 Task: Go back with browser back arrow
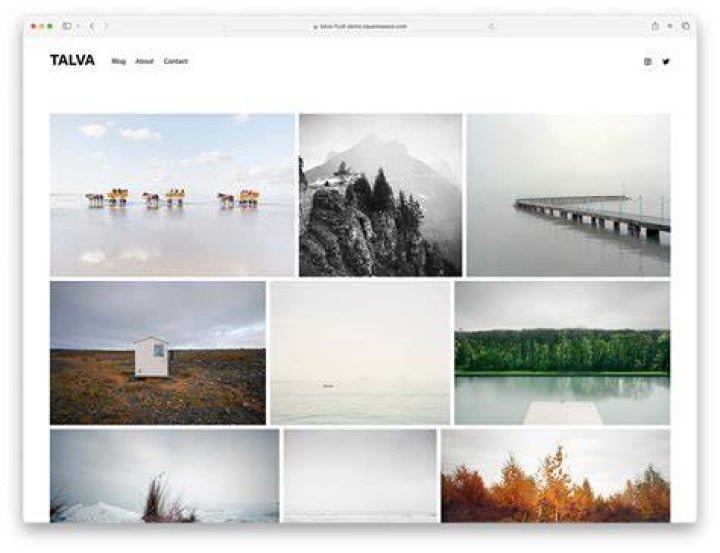click(92, 26)
